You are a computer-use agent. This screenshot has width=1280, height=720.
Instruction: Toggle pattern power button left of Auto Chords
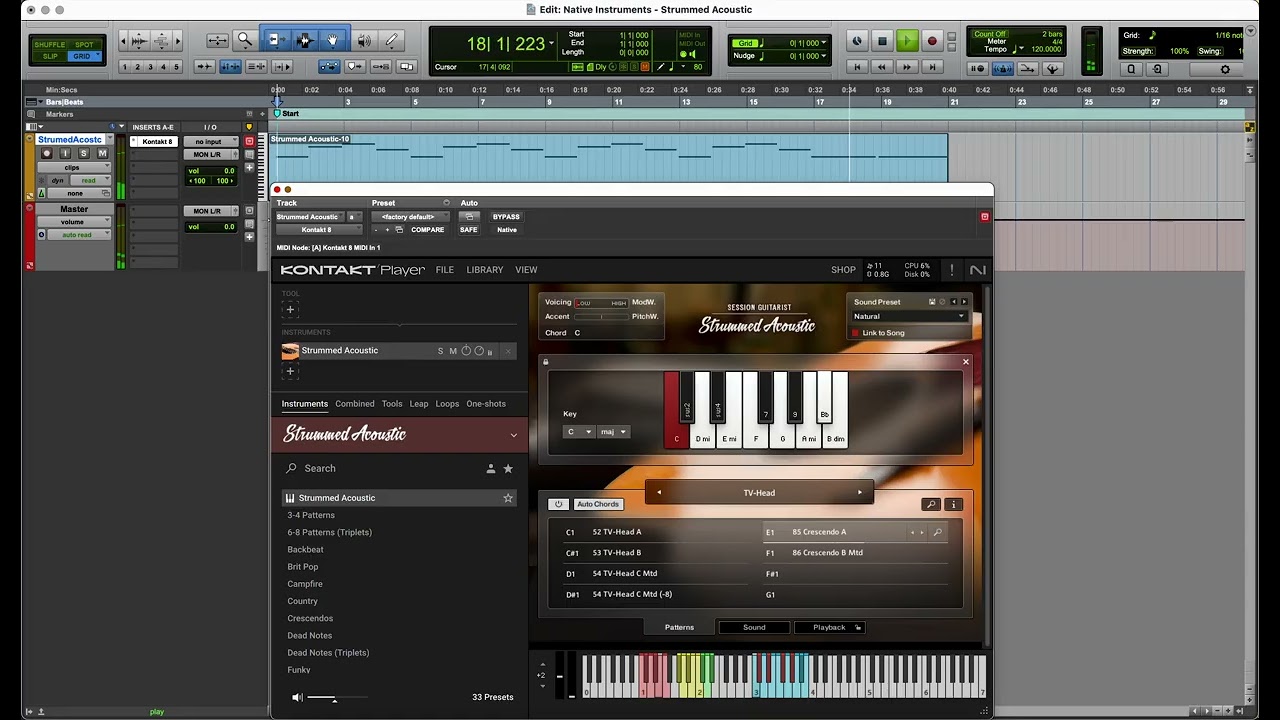(x=558, y=505)
